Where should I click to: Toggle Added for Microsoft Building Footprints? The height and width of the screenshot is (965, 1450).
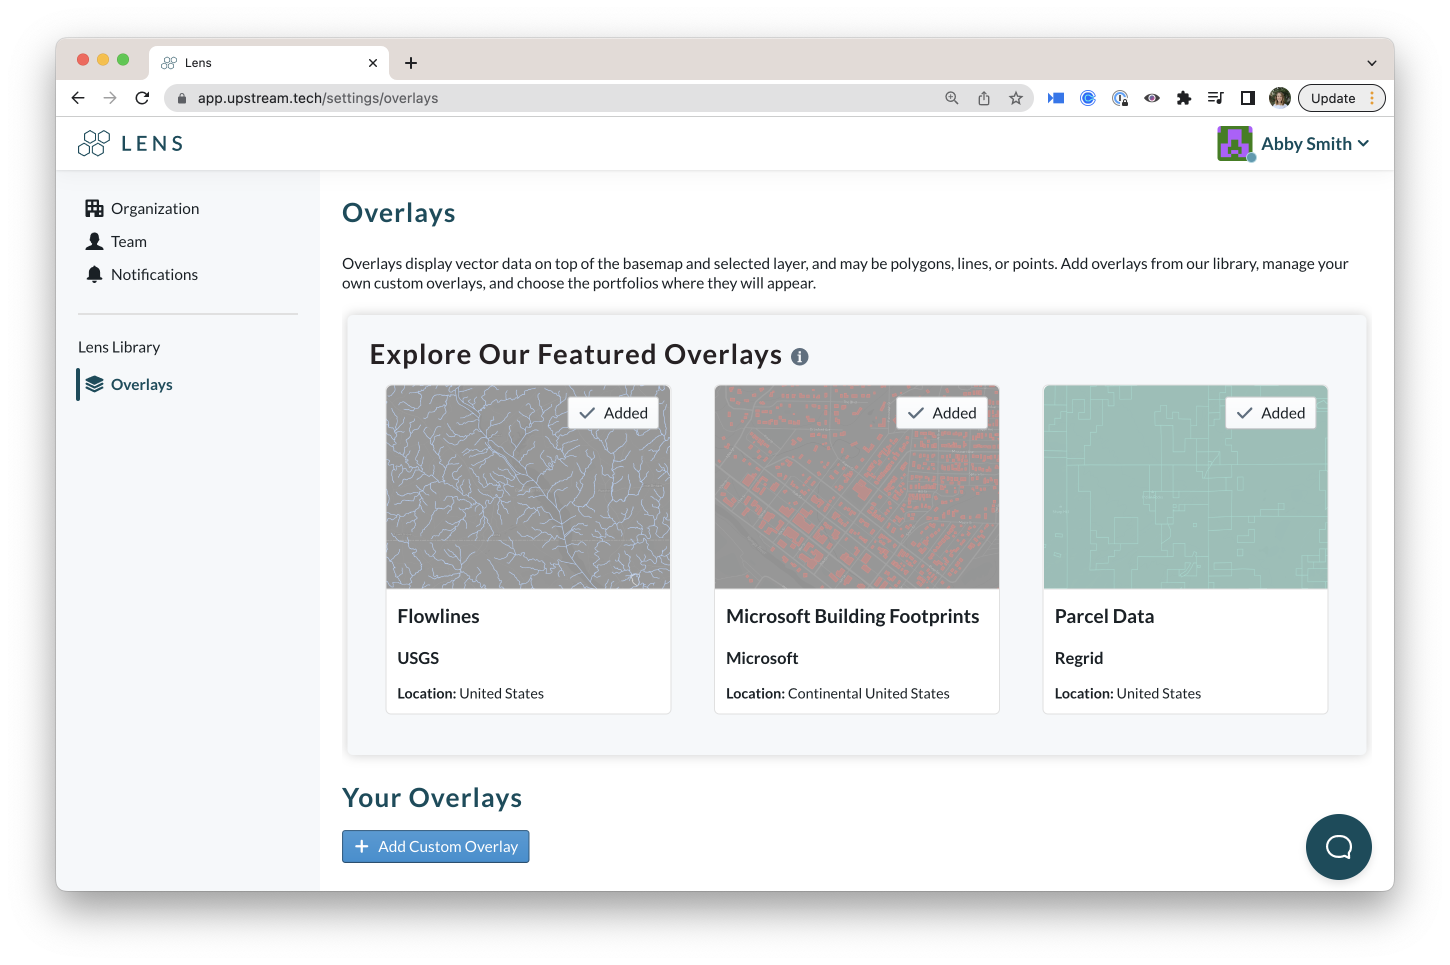coord(941,412)
